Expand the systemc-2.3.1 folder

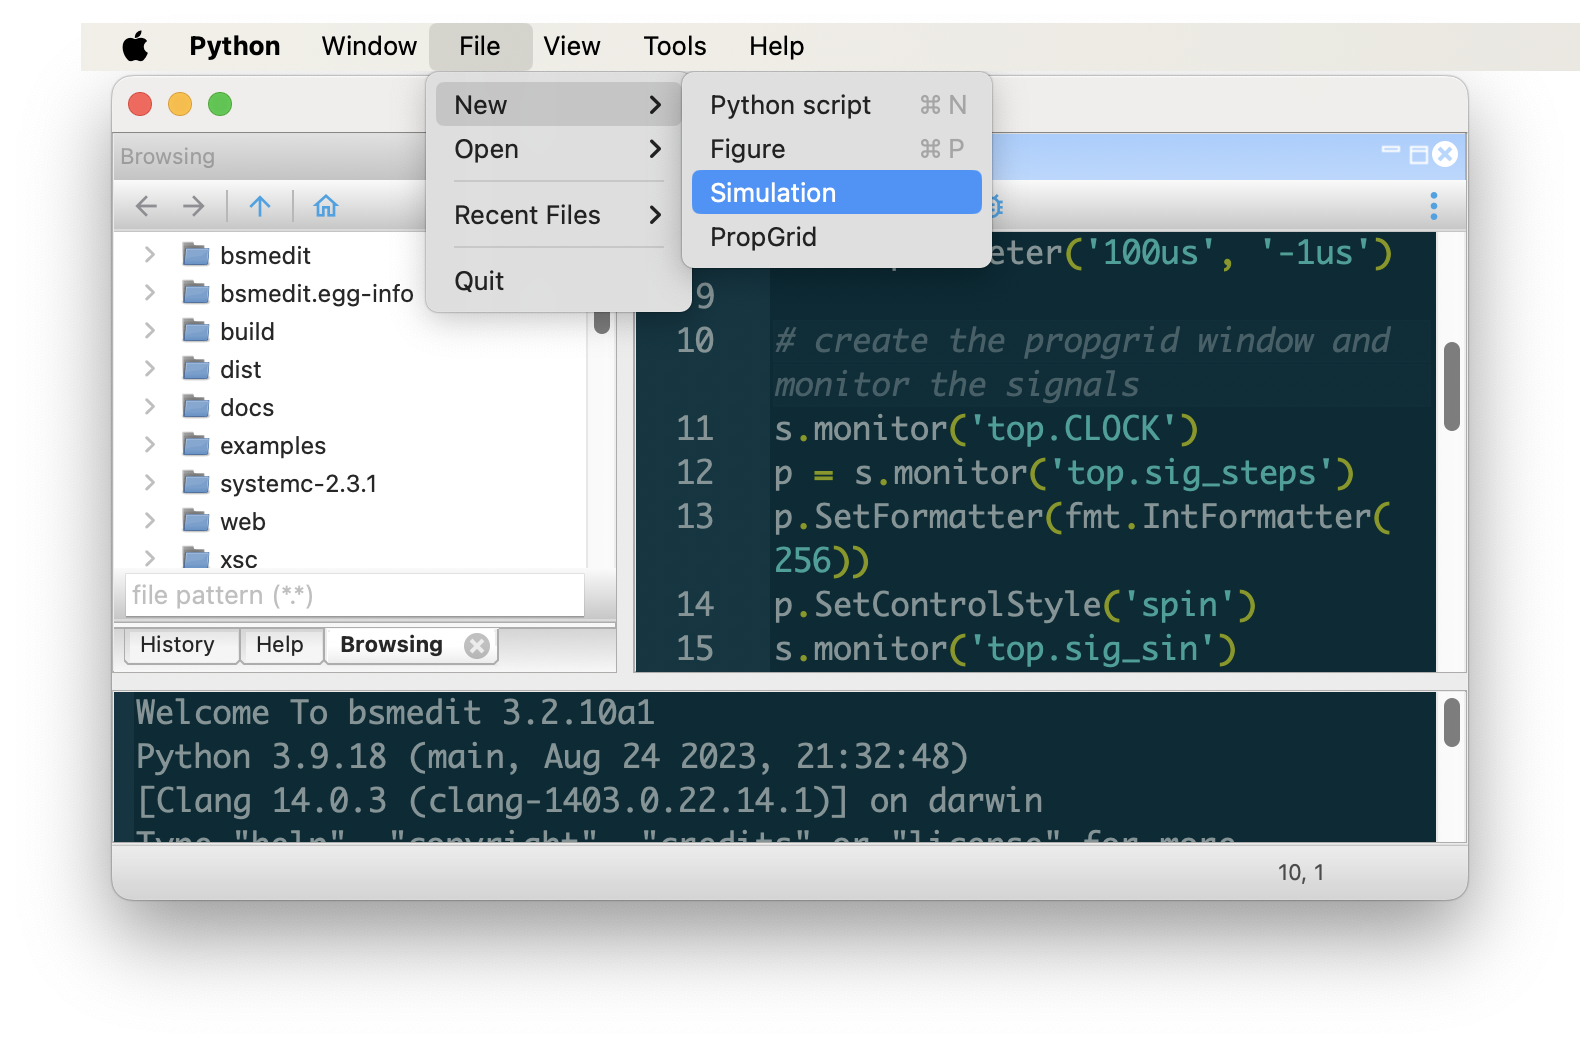click(x=150, y=482)
